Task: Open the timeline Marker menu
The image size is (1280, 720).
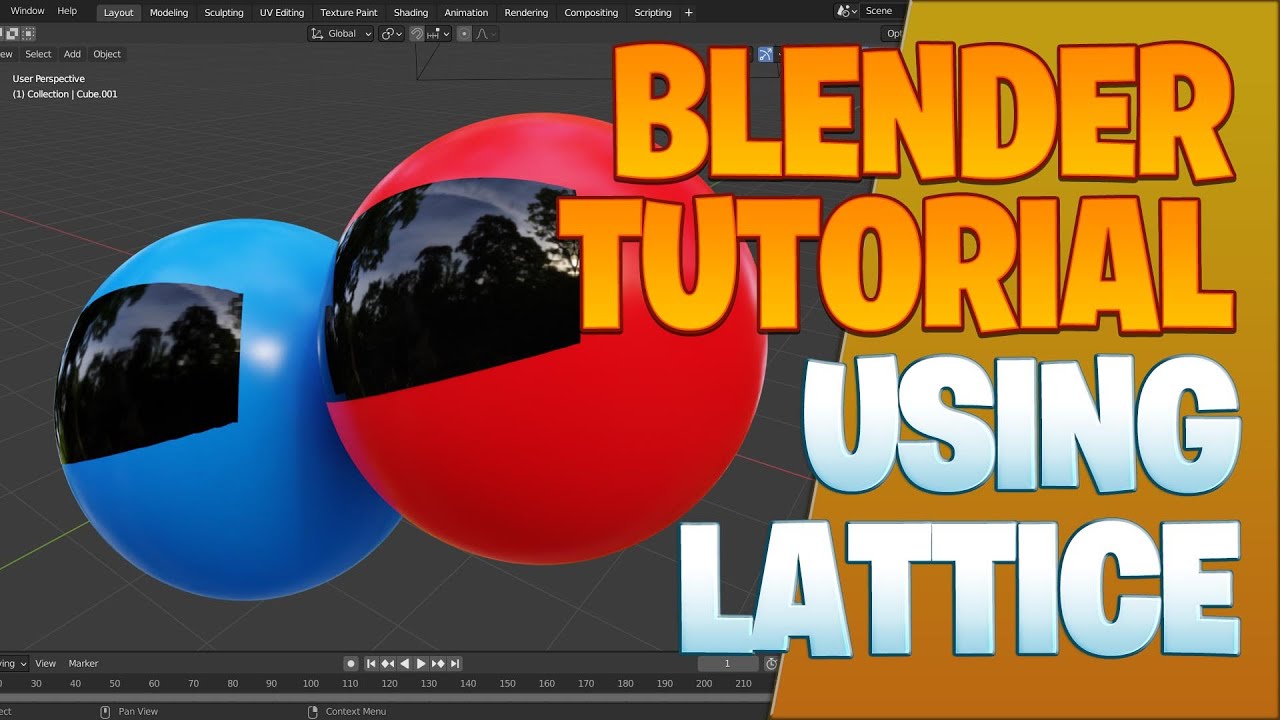Action: point(83,663)
